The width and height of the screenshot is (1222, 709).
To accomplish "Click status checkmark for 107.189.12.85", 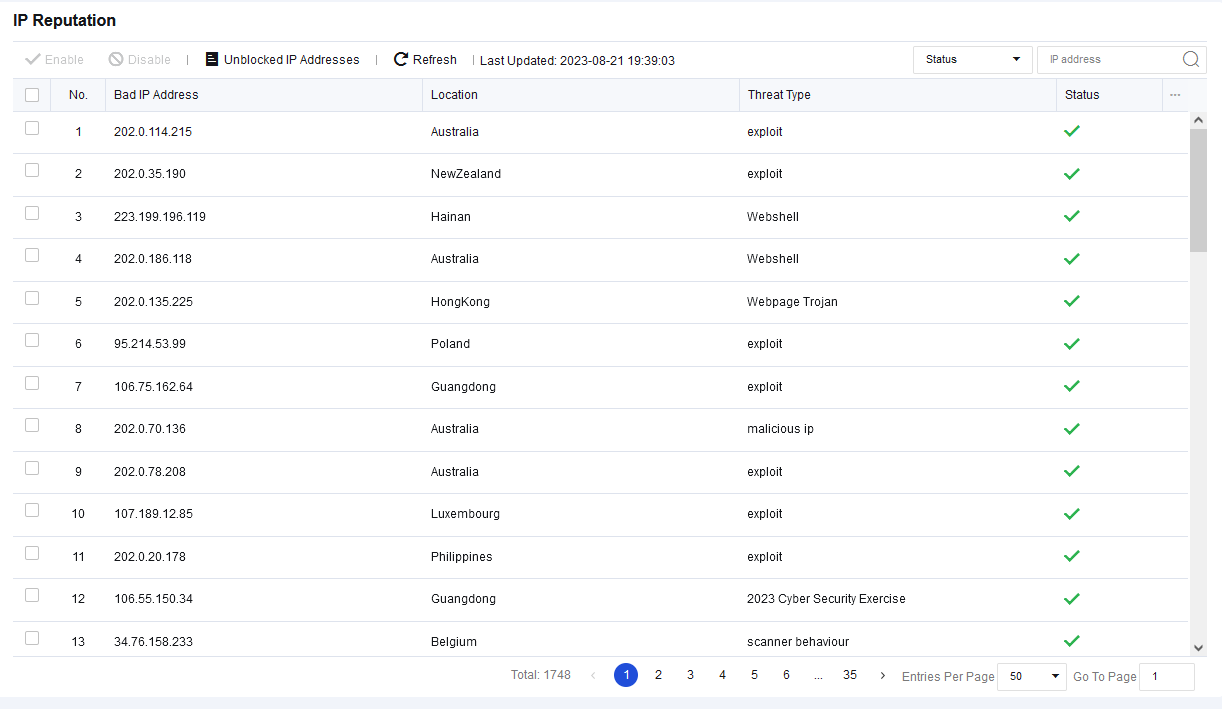I will [x=1071, y=514].
